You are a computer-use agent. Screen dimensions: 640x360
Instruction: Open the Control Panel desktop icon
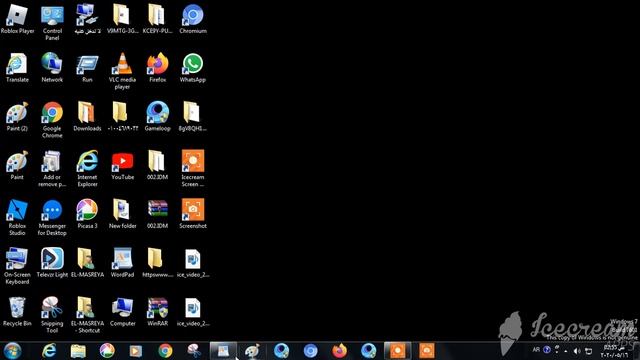point(52,23)
